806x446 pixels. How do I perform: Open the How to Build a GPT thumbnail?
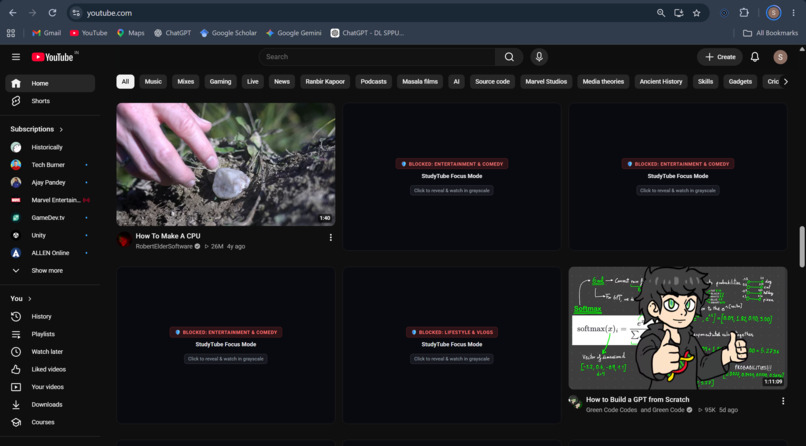click(678, 328)
